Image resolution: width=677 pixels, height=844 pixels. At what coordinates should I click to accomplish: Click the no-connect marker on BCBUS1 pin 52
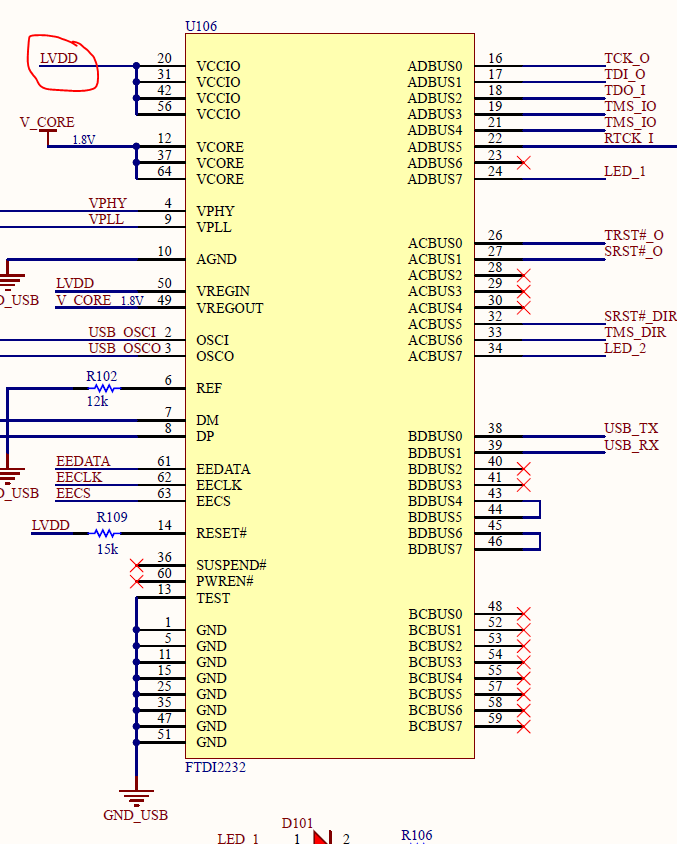pos(524,630)
